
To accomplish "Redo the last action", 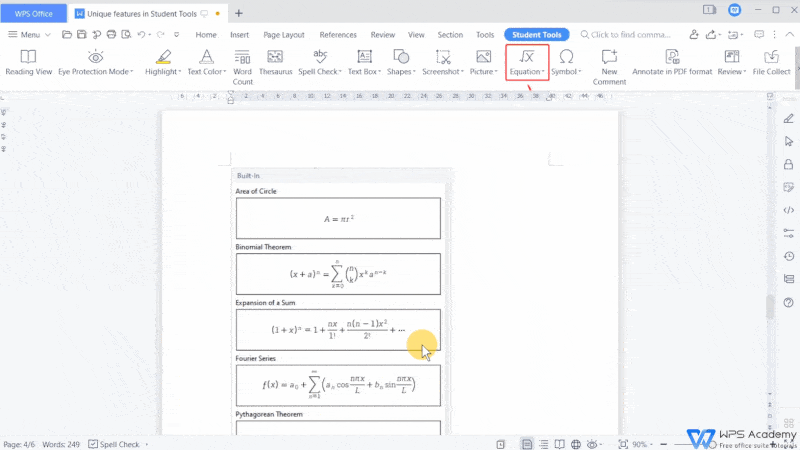I will click(x=161, y=35).
